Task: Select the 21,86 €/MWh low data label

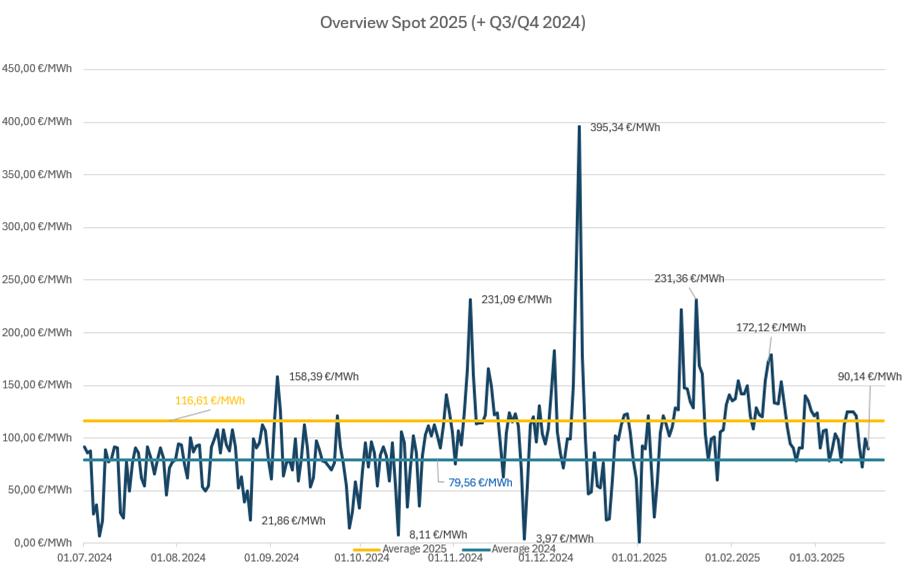Action: pos(293,520)
